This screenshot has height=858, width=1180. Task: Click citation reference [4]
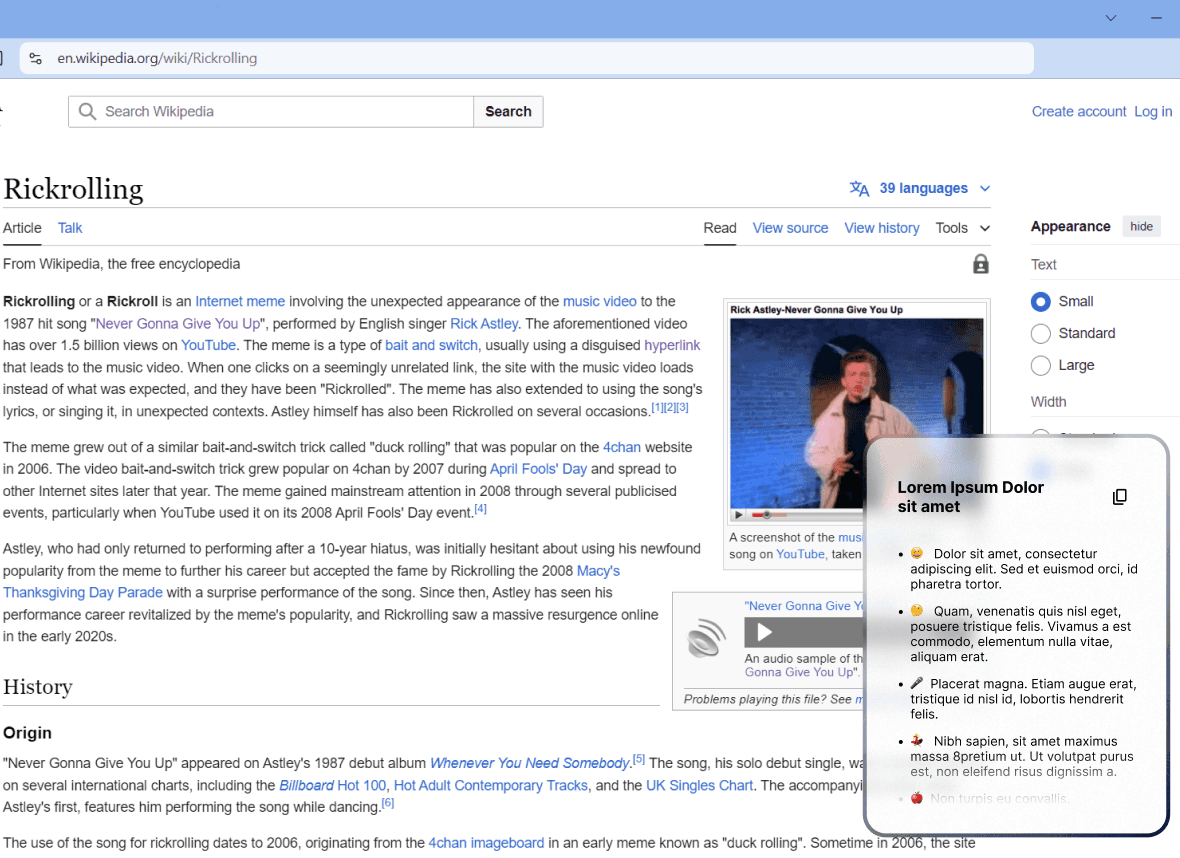point(480,509)
